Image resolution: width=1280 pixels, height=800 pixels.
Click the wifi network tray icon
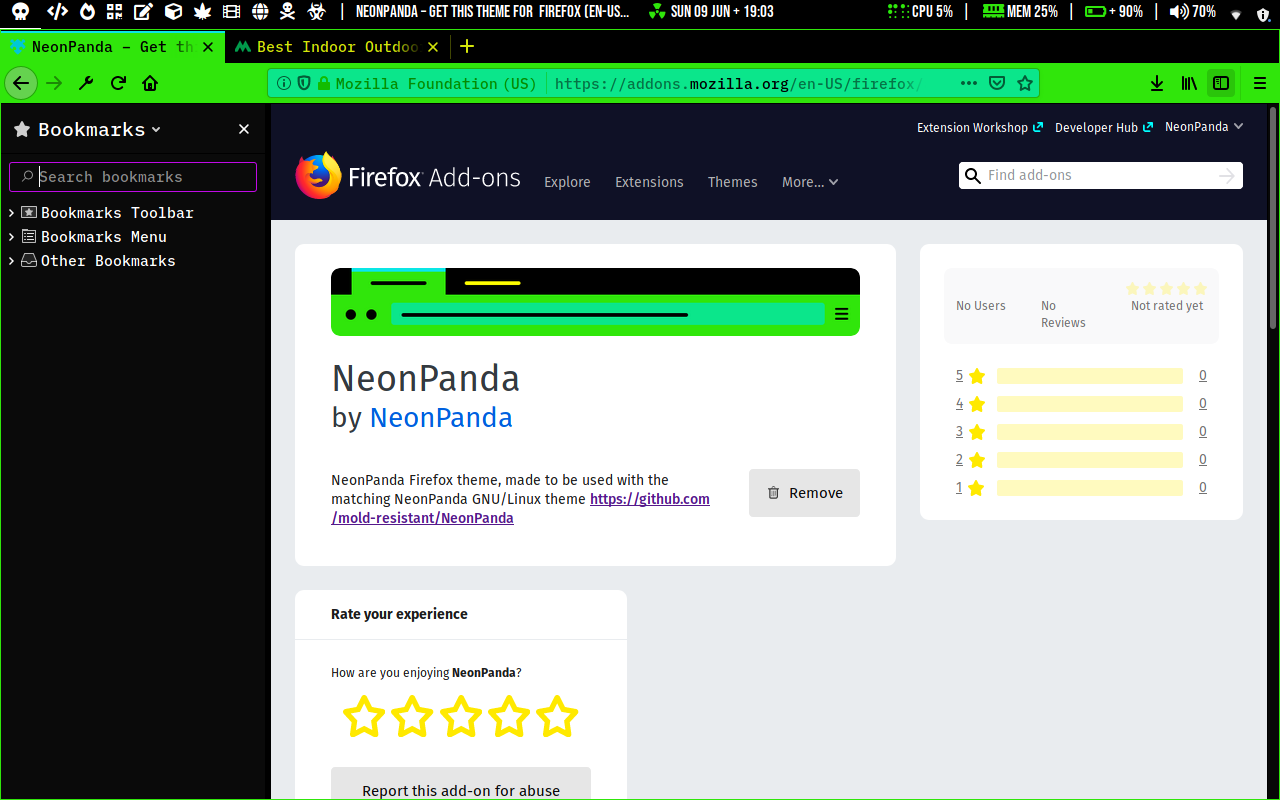click(x=1237, y=14)
